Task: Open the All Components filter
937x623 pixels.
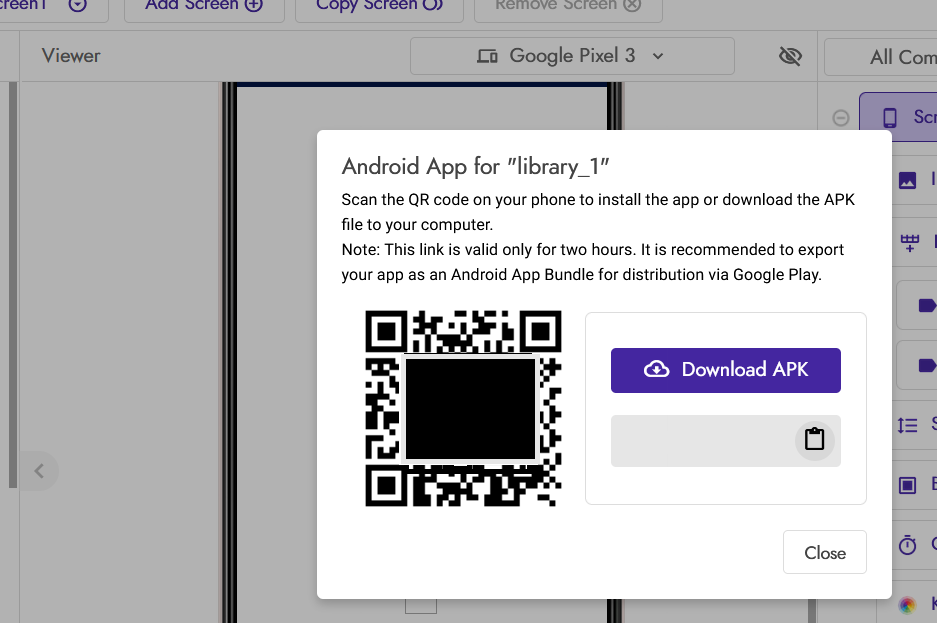Action: coord(881,57)
